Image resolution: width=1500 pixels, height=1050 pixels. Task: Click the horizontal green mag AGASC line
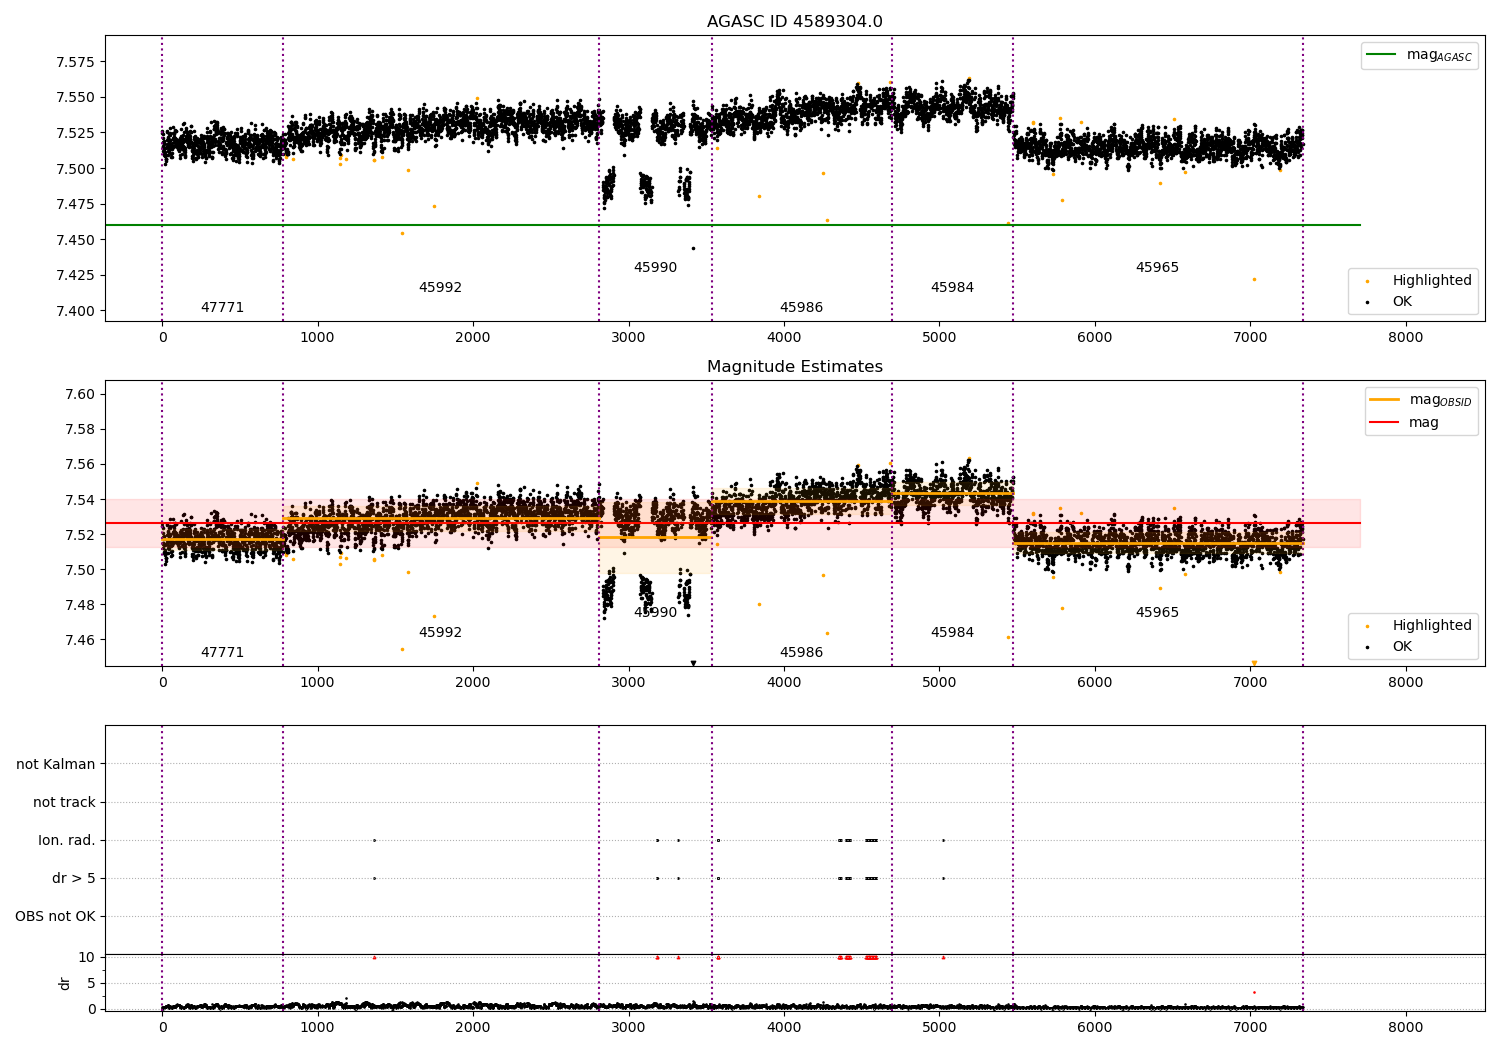tap(732, 225)
